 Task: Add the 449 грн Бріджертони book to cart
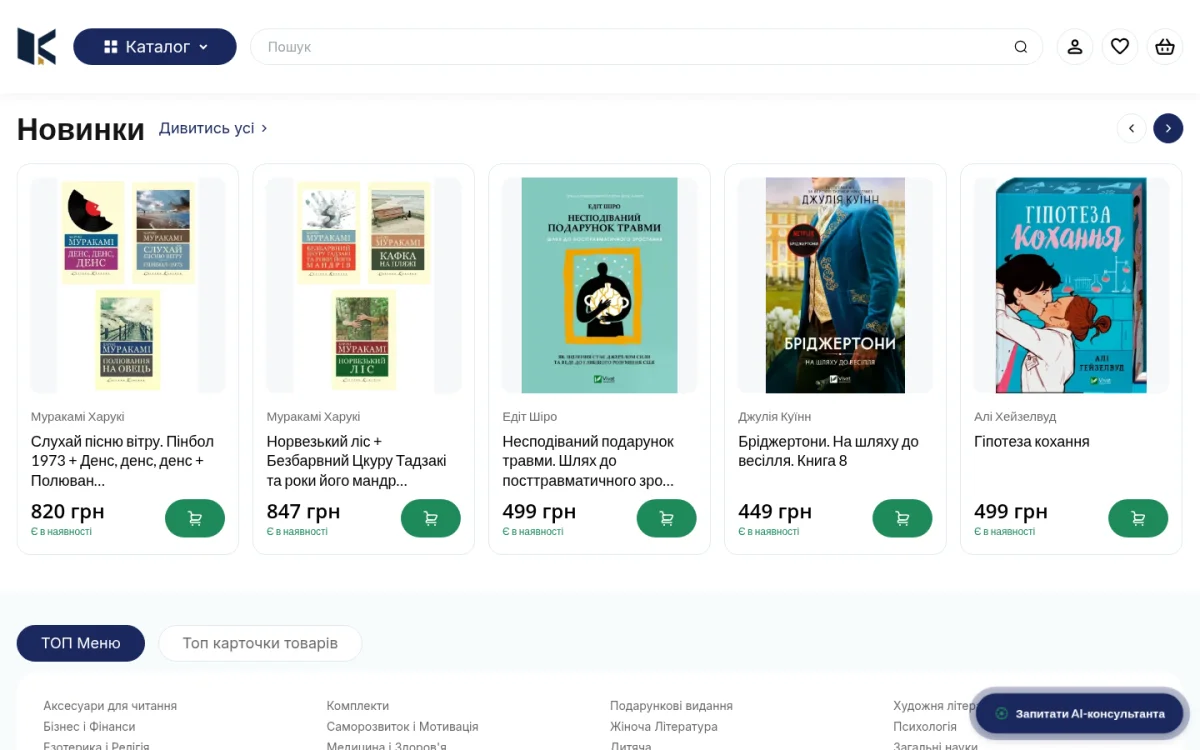point(902,518)
